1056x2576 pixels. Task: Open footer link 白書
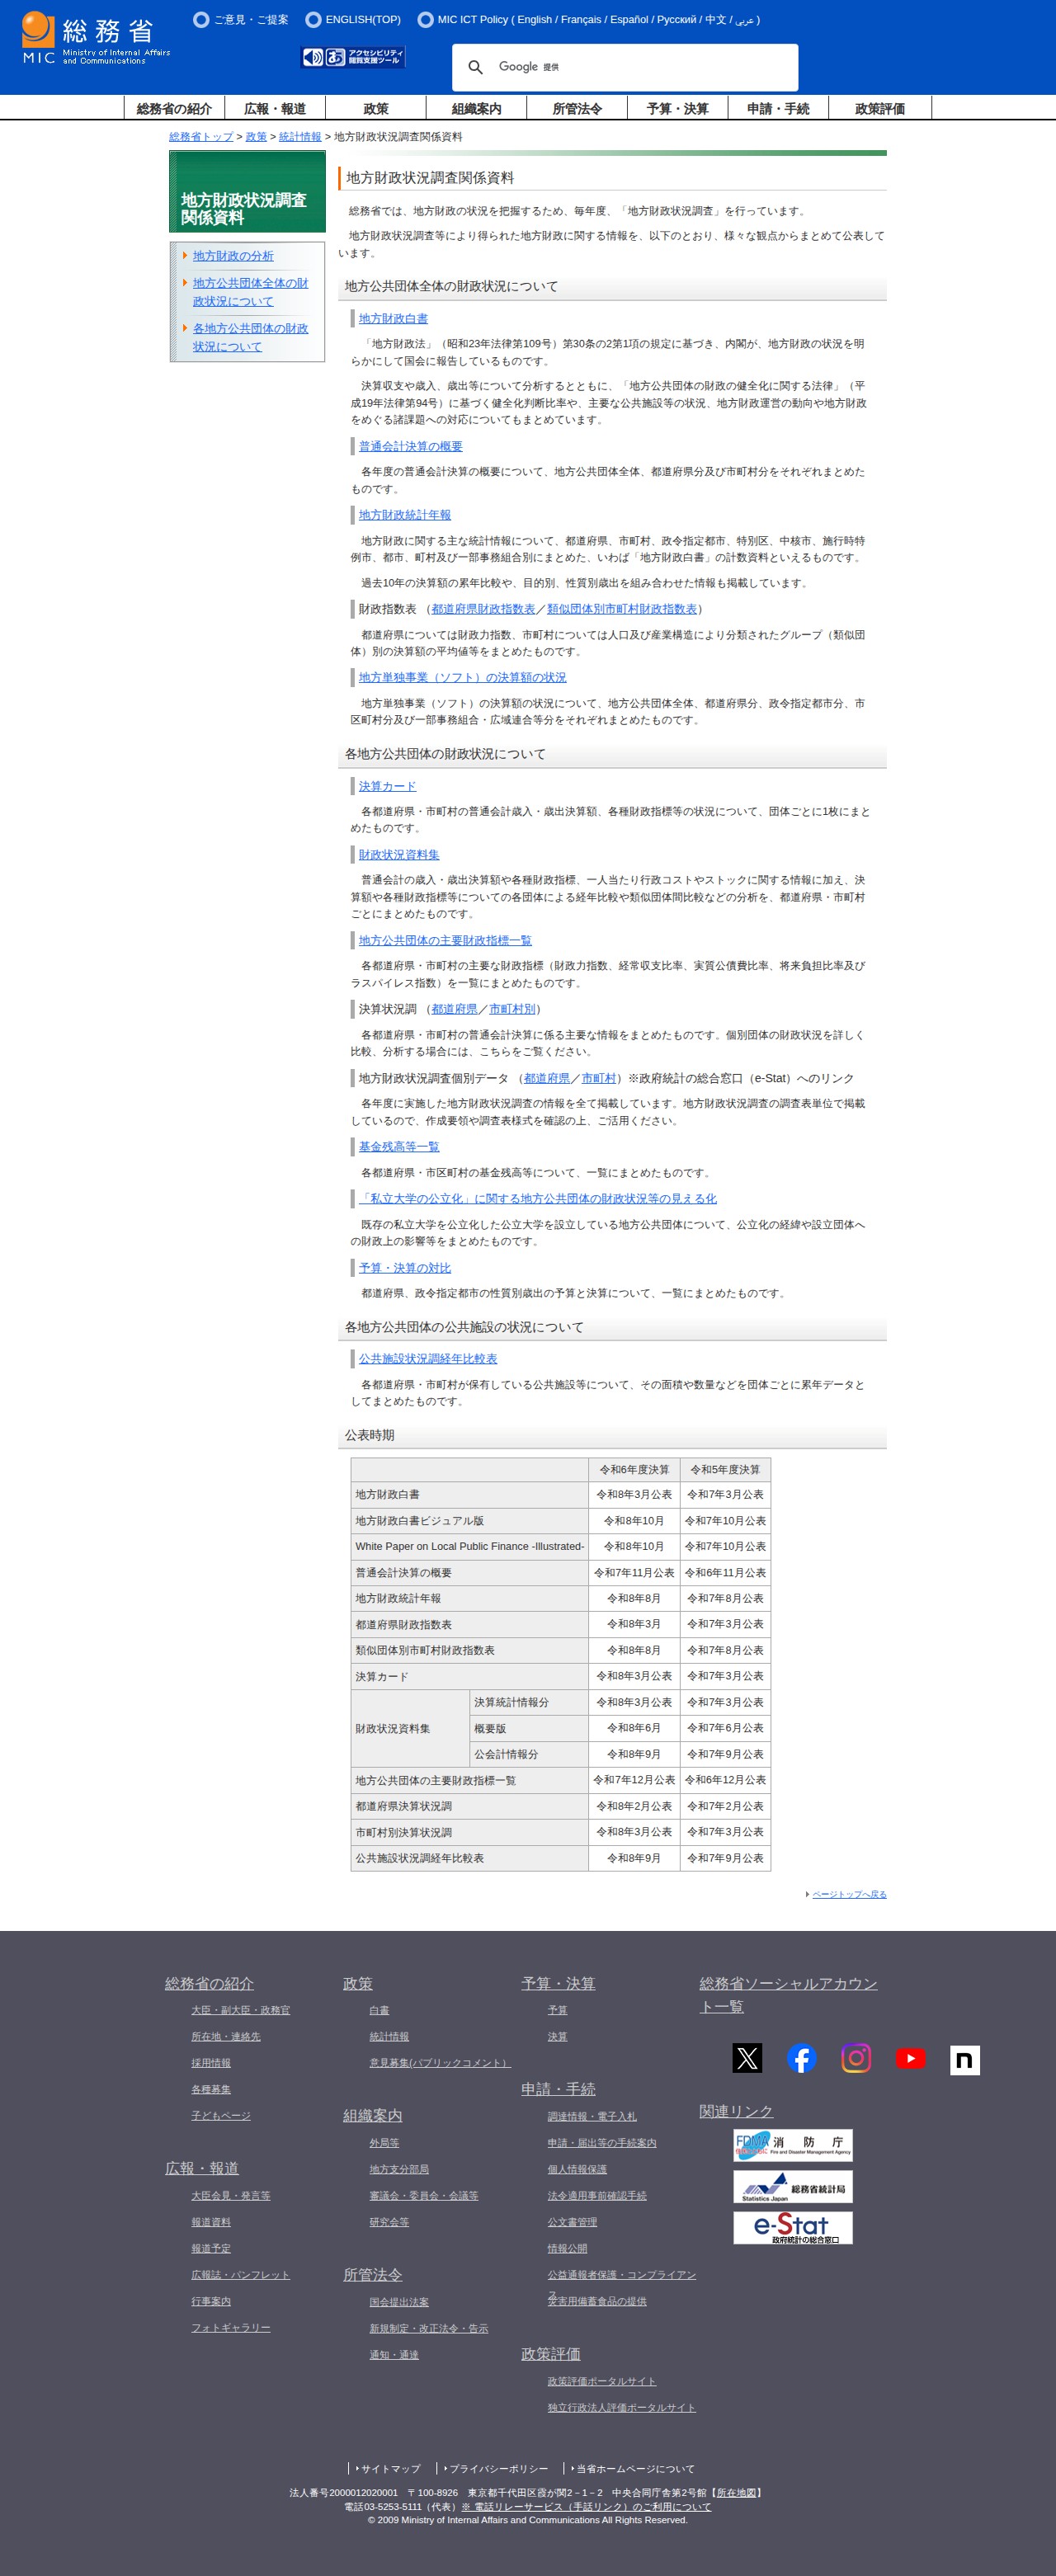coord(379,2009)
